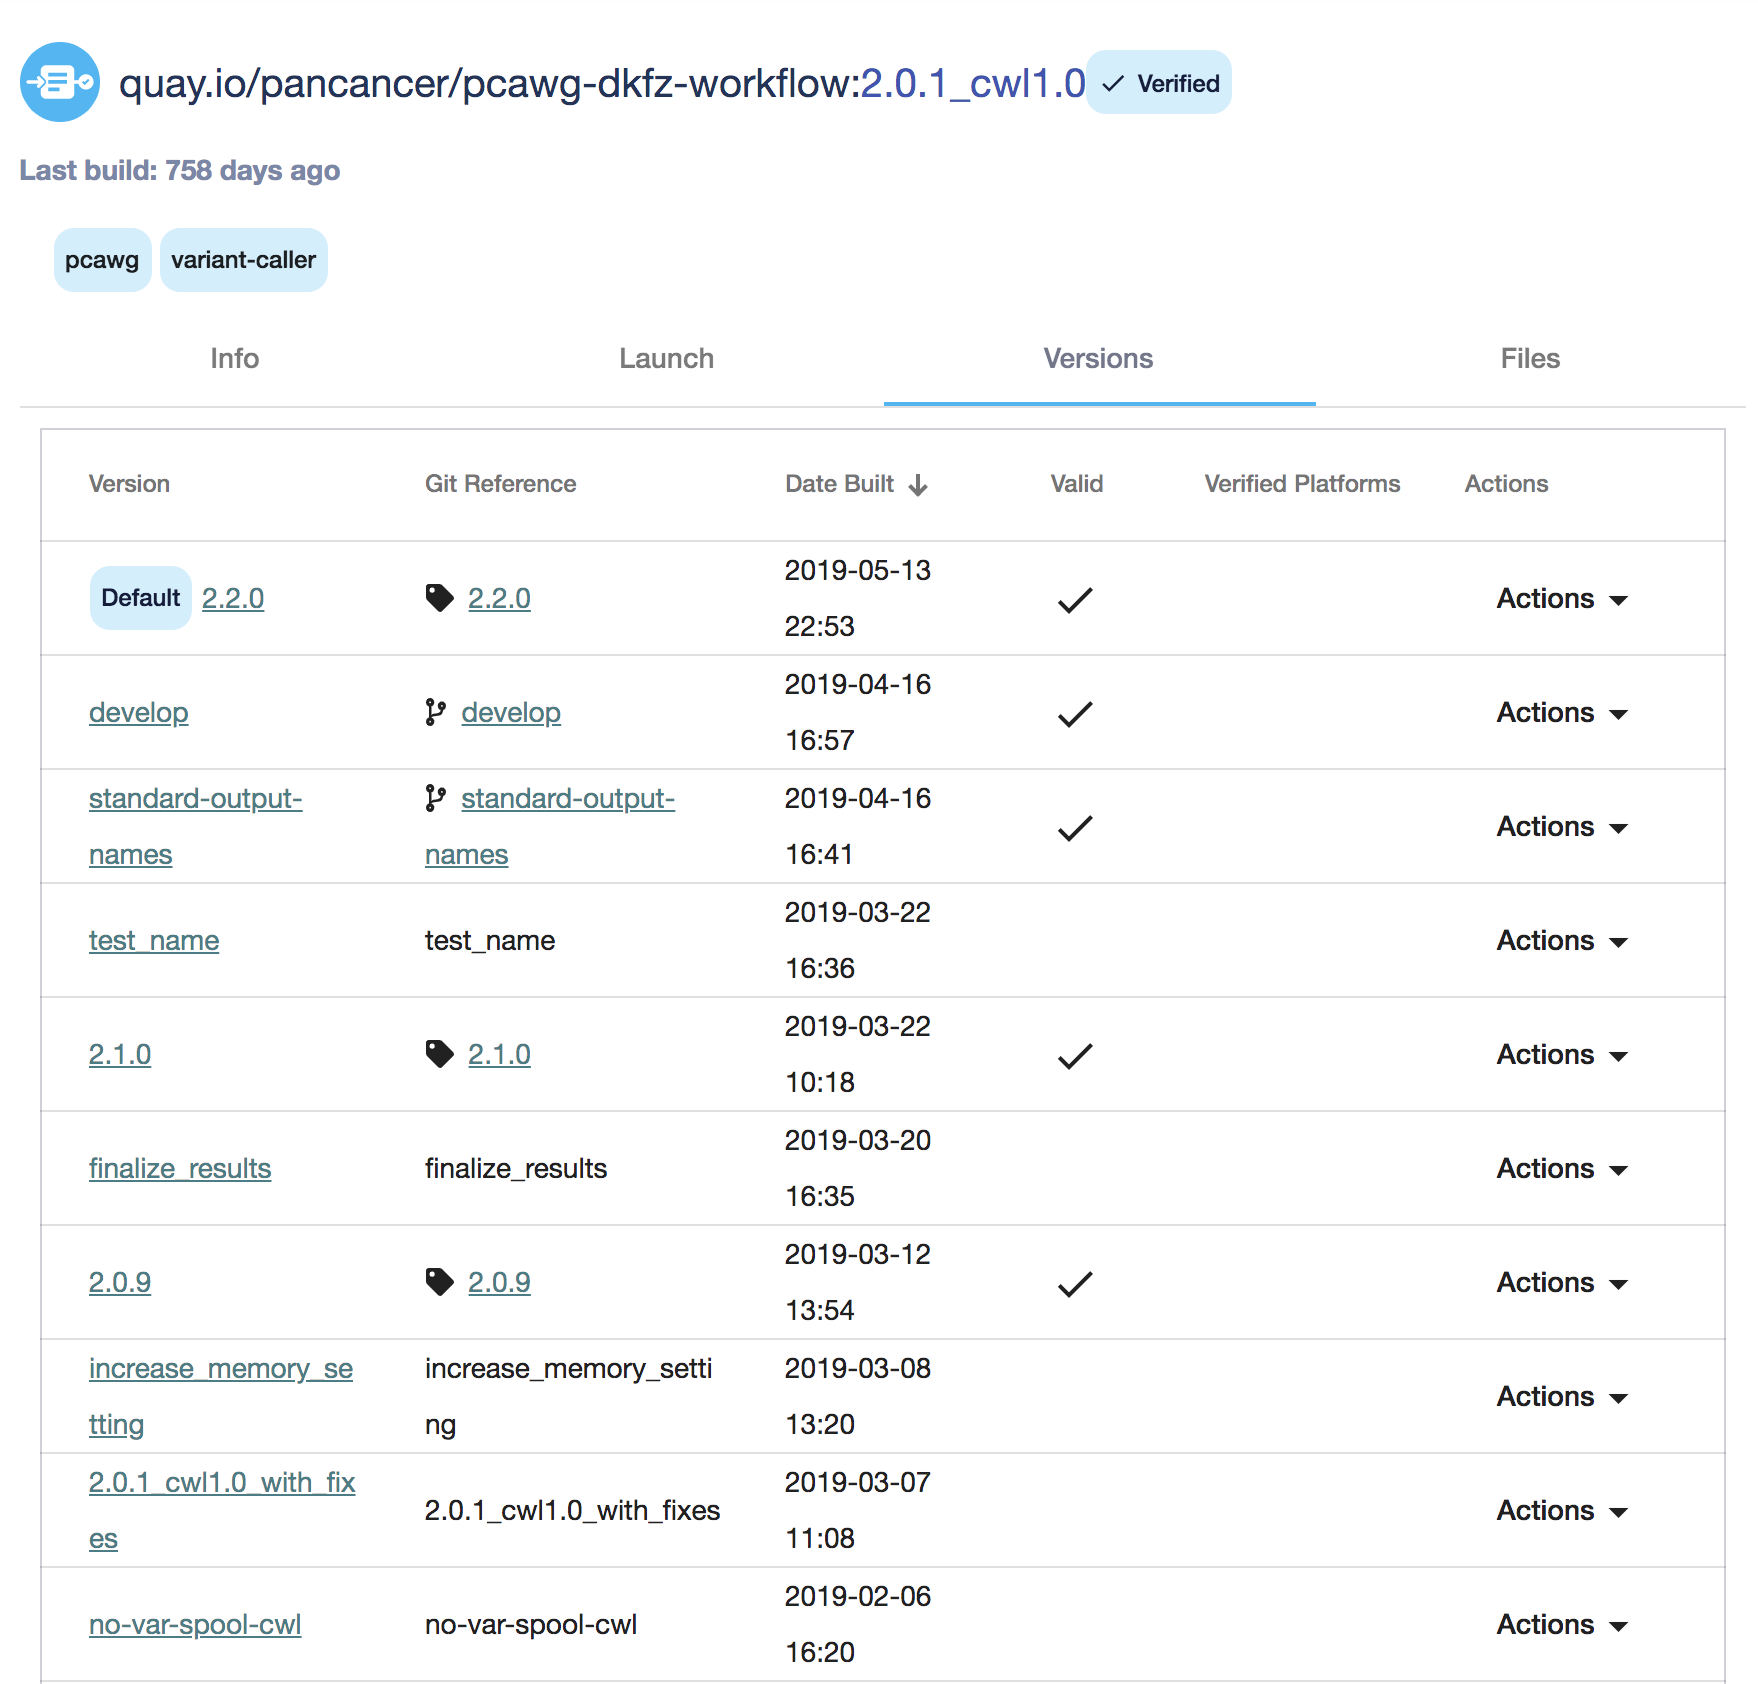Open the Actions dropdown for version 2.2.0
1758x1684 pixels.
point(1560,599)
